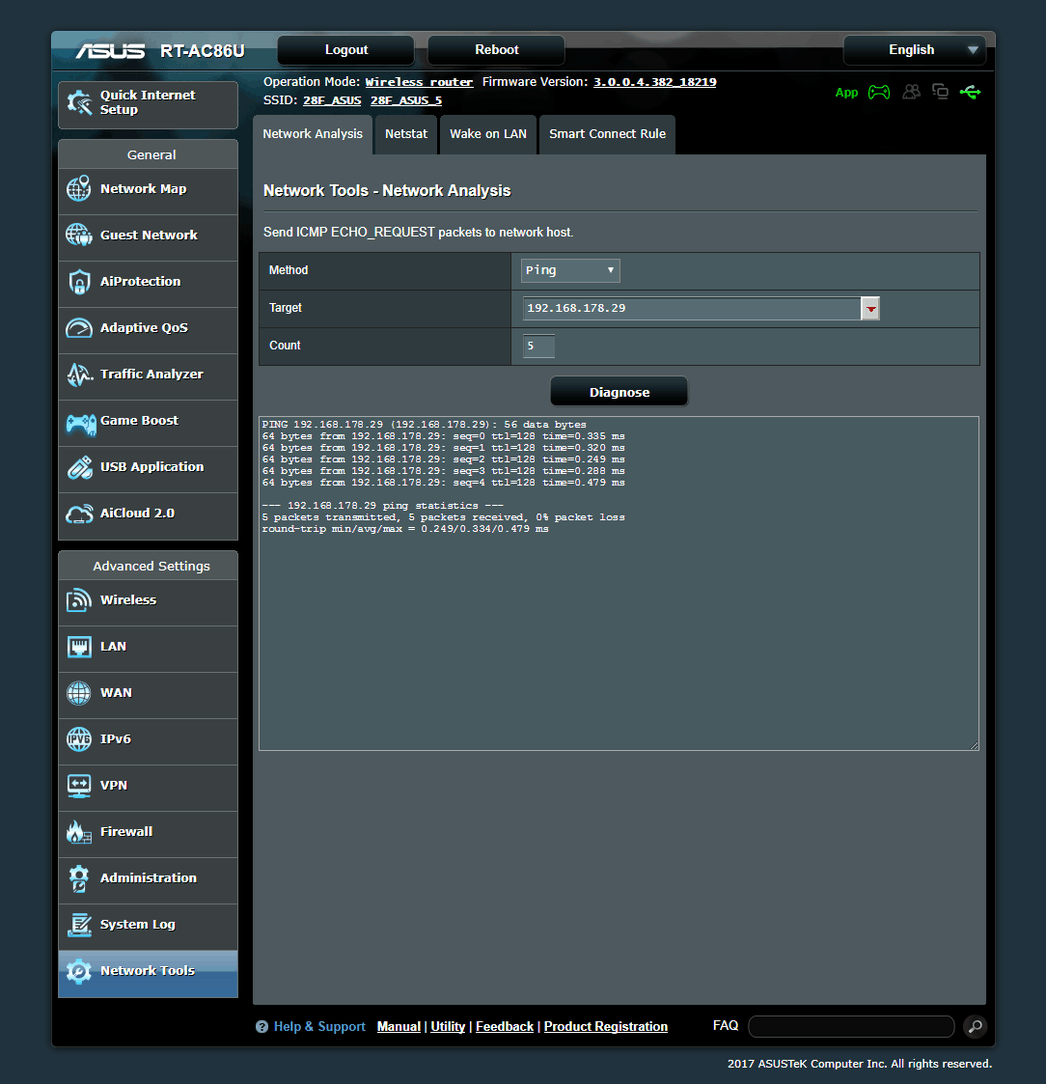
Task: Open the Feedback link
Action: 505,1027
